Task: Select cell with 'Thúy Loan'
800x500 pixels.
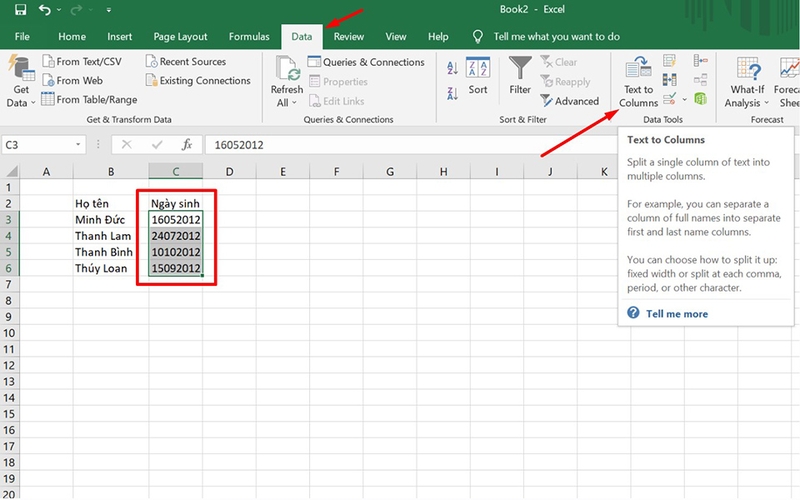Action: [111, 268]
